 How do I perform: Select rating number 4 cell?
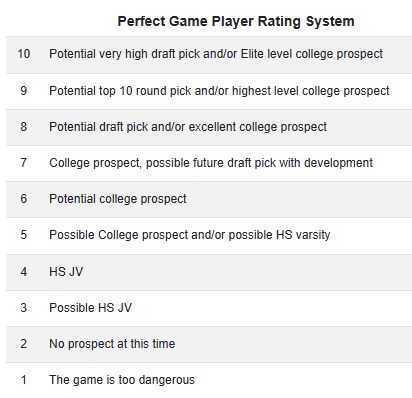[24, 272]
